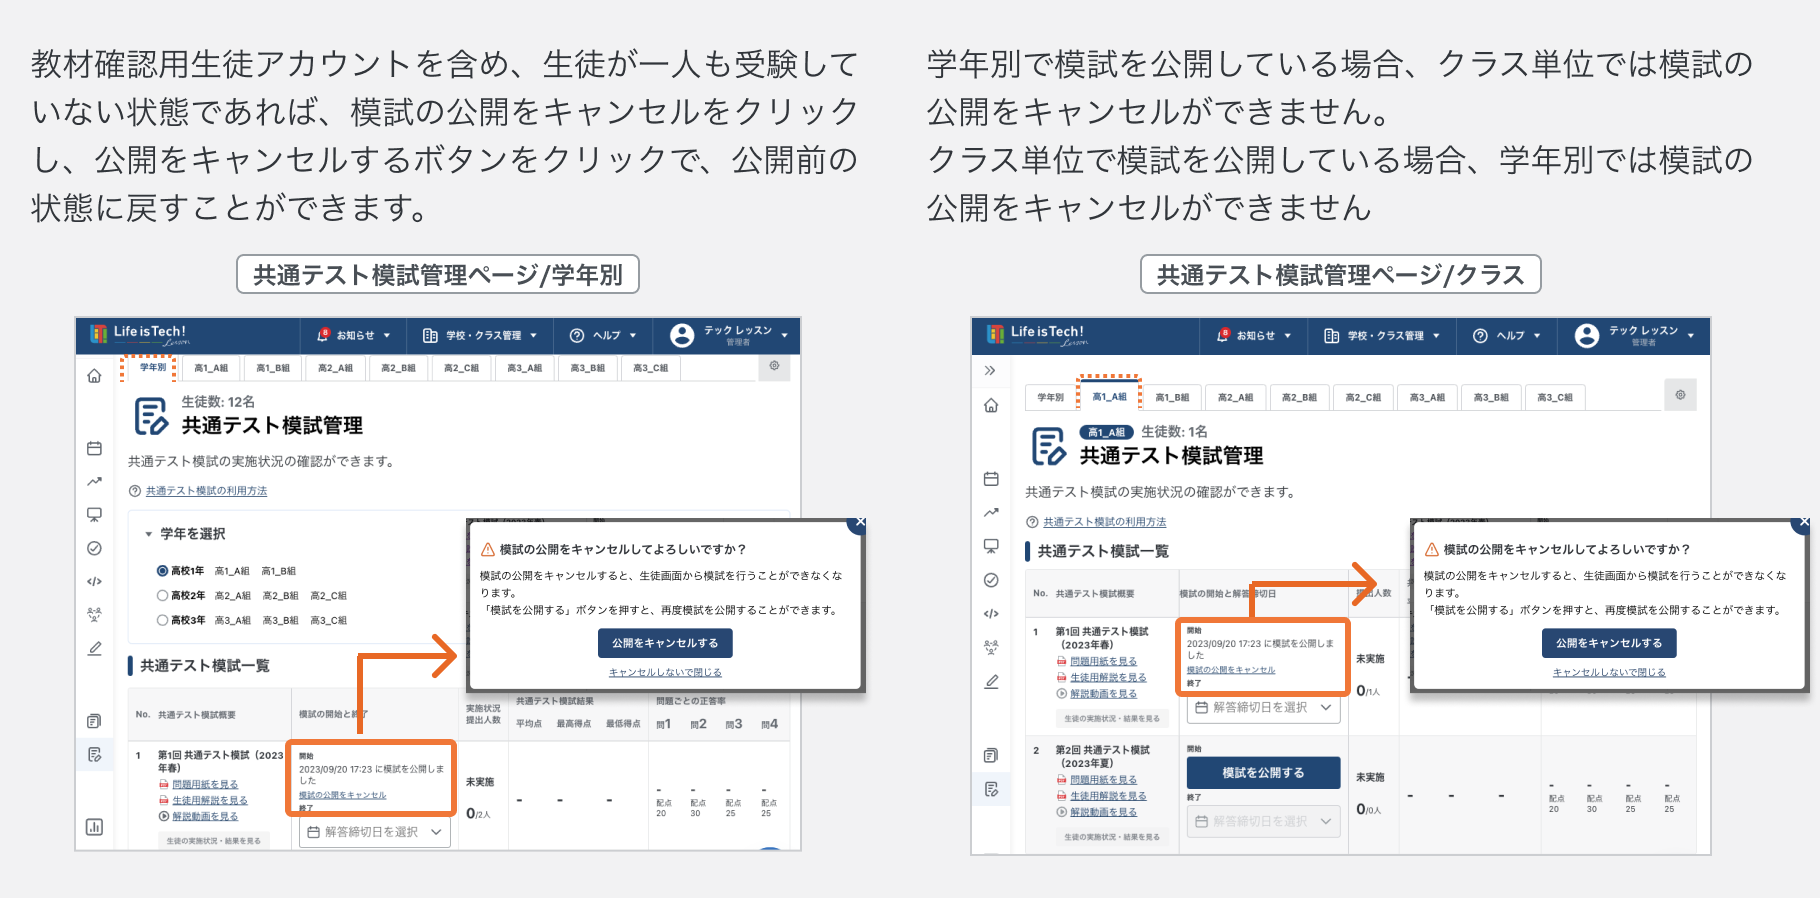Click キャンセルしないで閉じる link in right screenshot dialog
This screenshot has height=898, width=1820.
tap(1609, 672)
